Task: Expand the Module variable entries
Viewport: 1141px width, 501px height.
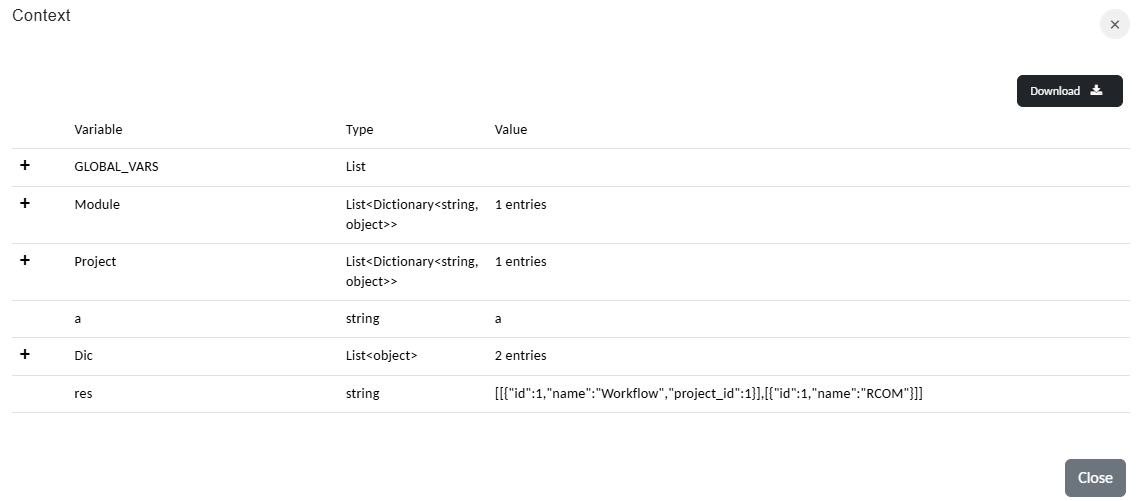Action: coord(25,204)
